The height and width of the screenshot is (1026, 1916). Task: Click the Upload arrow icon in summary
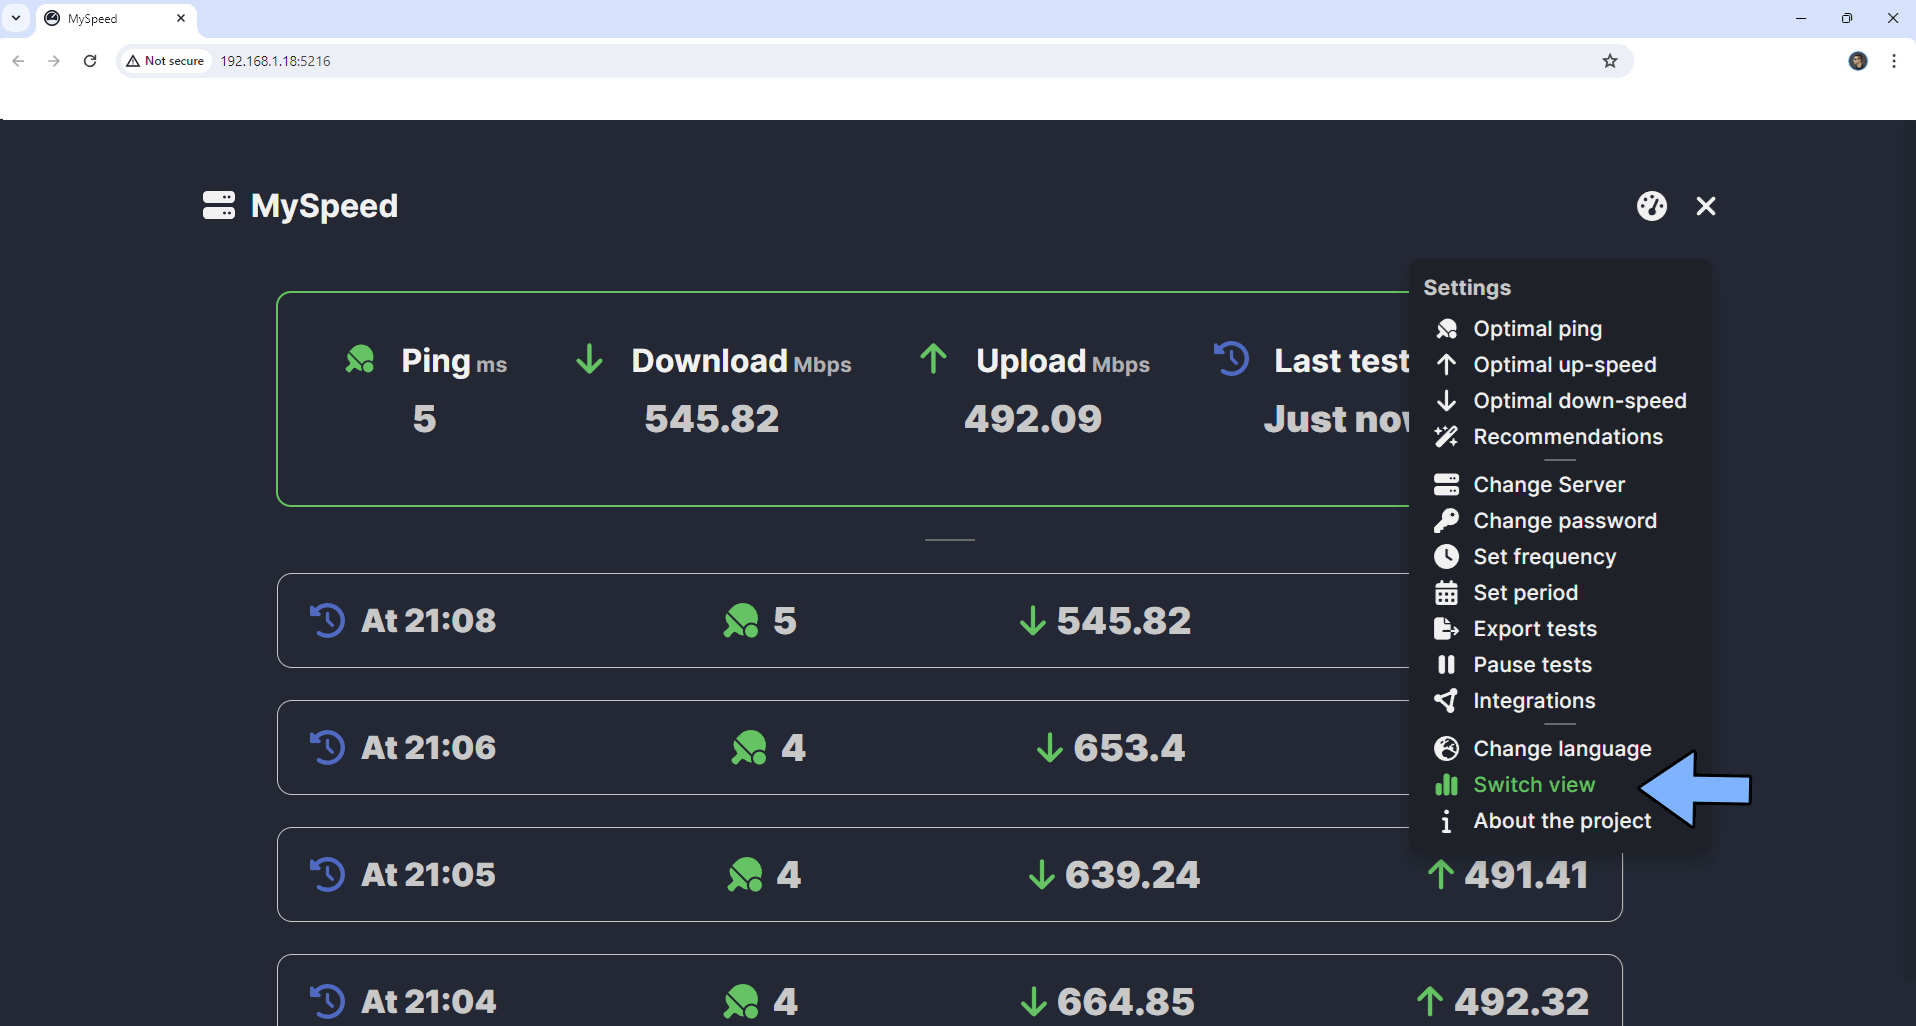click(x=933, y=359)
